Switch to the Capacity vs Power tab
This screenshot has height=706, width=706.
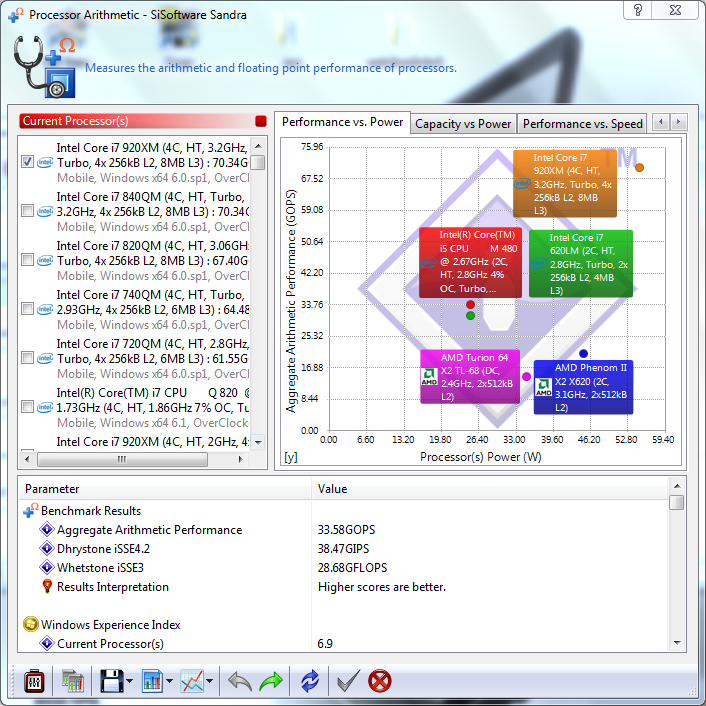click(x=463, y=124)
